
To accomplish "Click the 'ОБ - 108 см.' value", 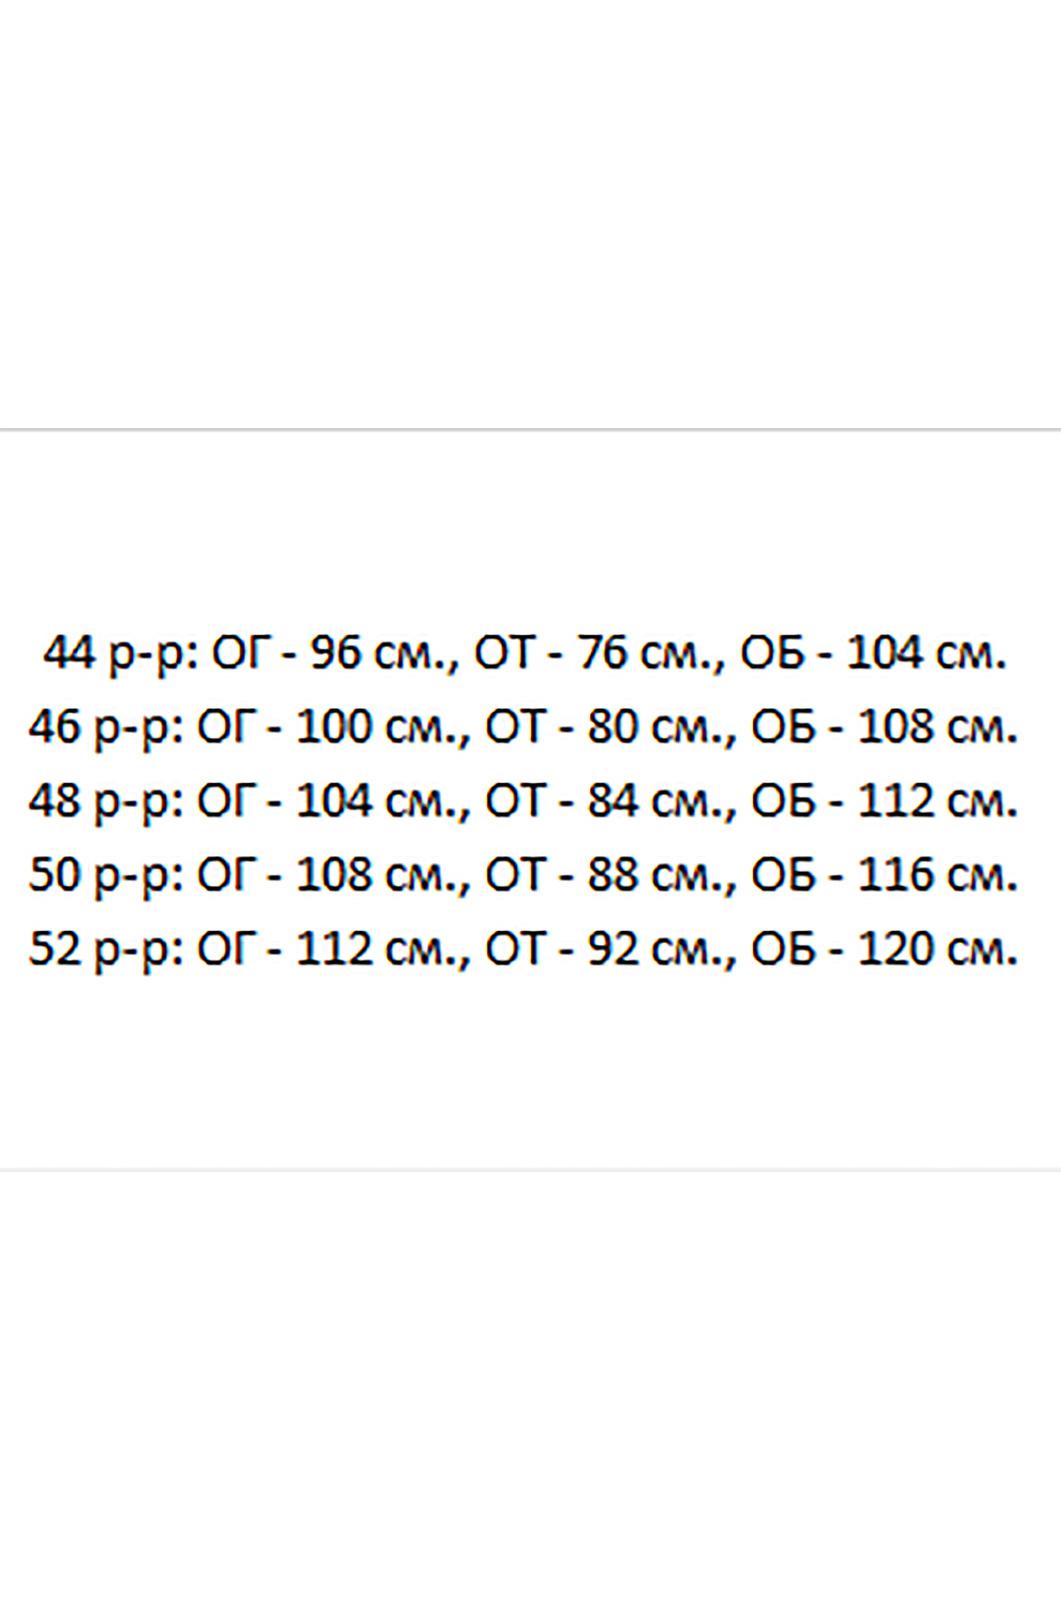I will click(885, 728).
